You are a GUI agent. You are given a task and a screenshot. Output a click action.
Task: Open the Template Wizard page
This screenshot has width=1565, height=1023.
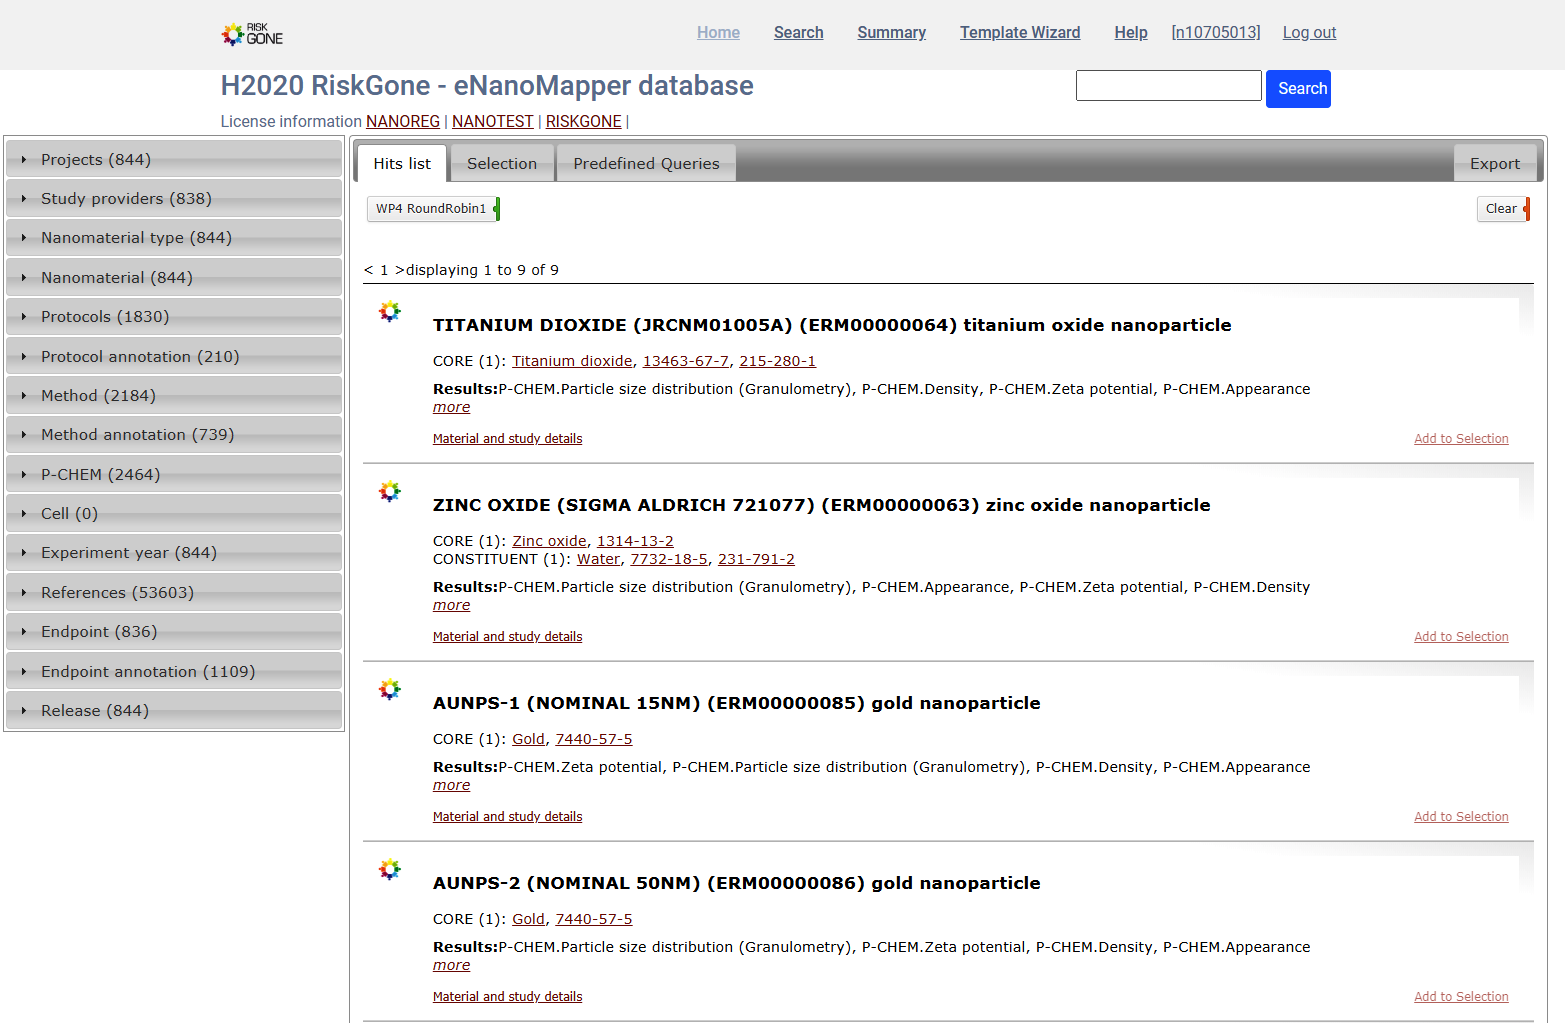[1019, 32]
